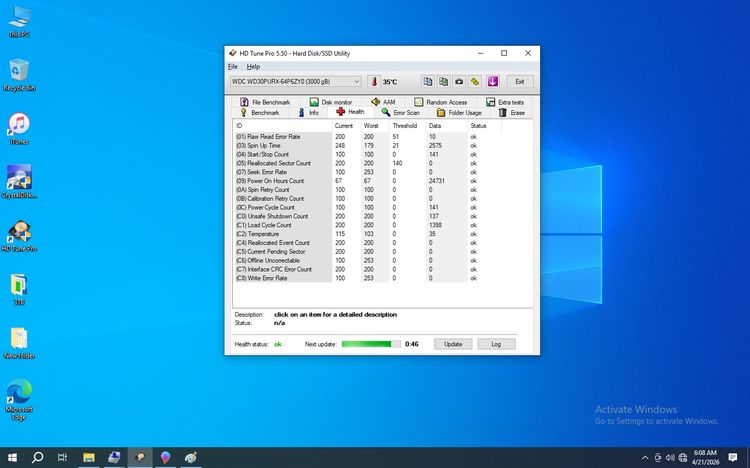This screenshot has height=468, width=750.
Task: Switch to the Disk monitor tab
Action: (331, 102)
